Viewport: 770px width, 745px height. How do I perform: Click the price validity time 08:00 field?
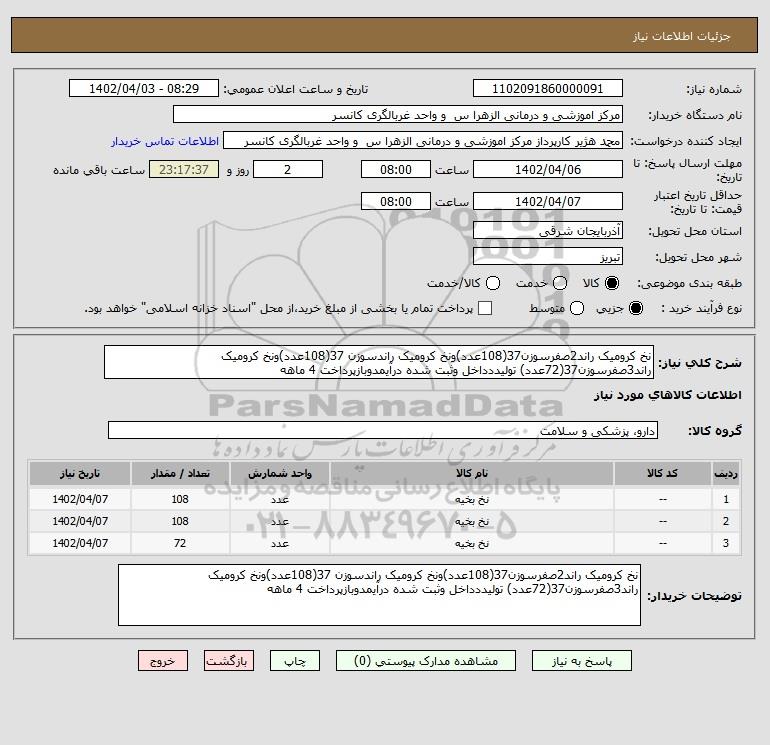396,201
